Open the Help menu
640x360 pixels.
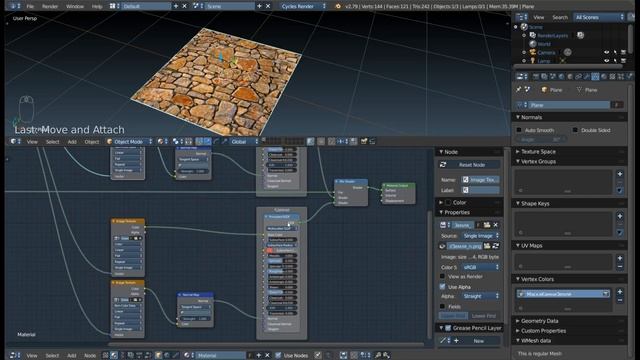[x=97, y=6]
